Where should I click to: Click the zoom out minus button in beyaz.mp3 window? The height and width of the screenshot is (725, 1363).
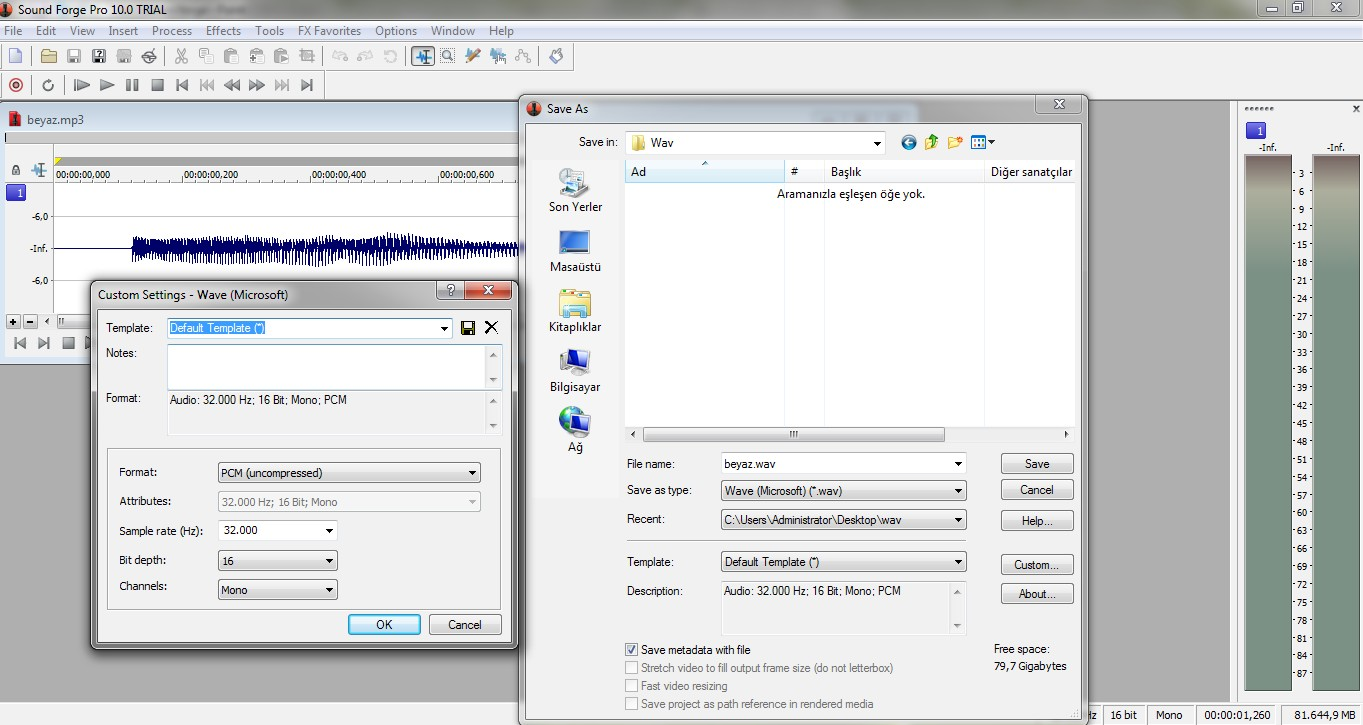click(30, 321)
